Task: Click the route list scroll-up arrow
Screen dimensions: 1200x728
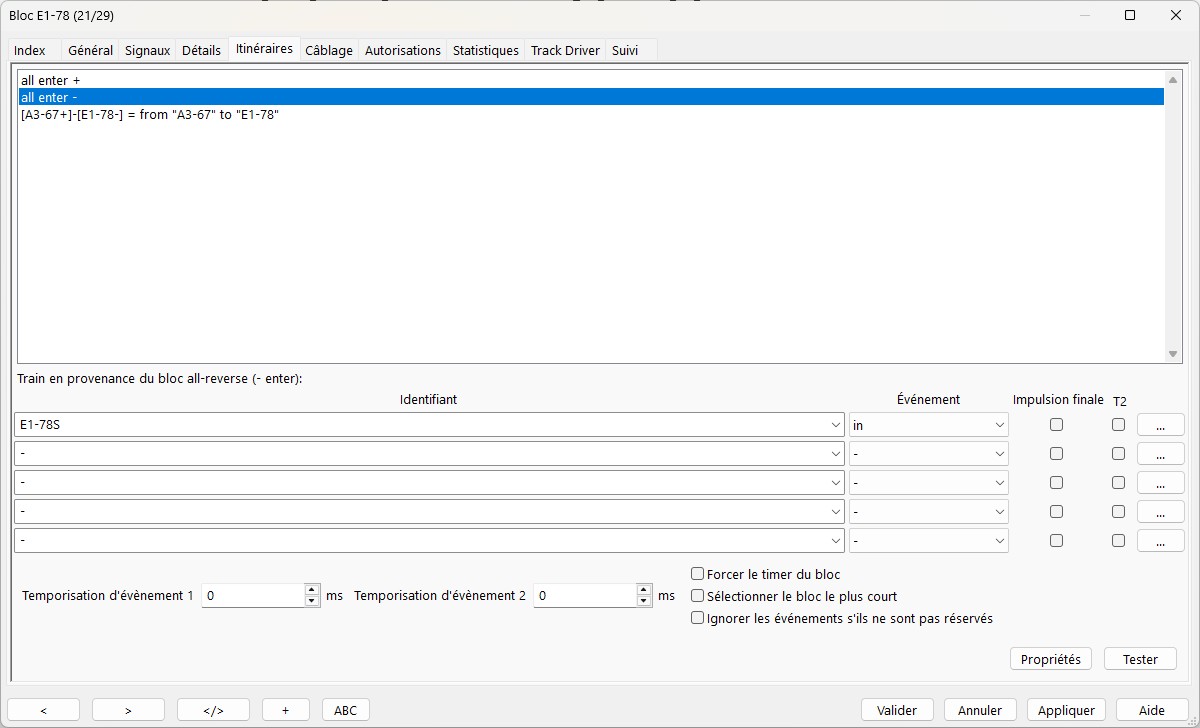Action: [1174, 80]
